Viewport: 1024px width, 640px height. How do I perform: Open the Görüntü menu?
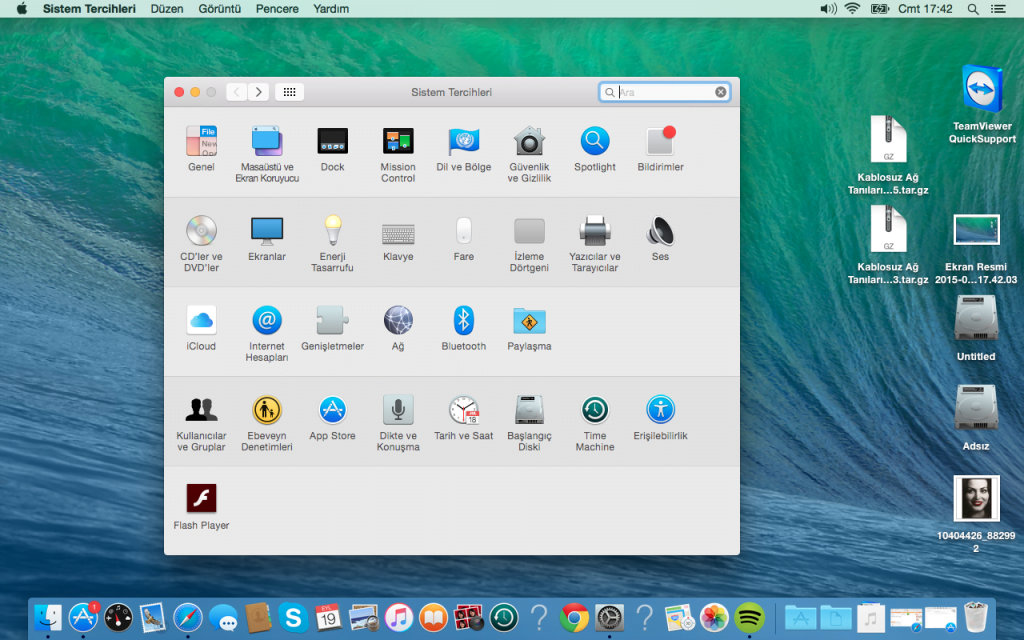point(219,9)
